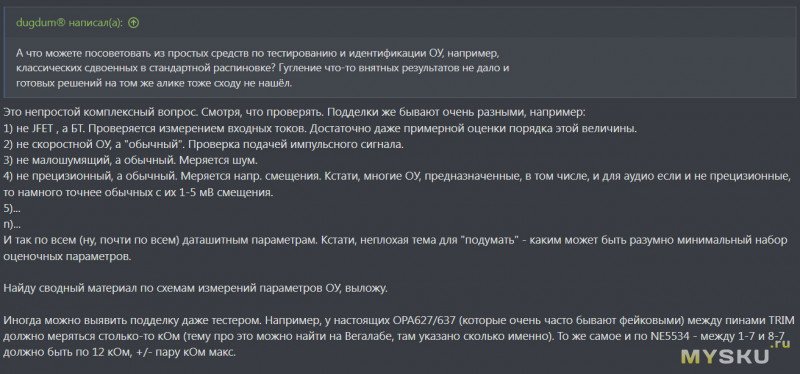Click the final line 'должно быть по 12 кОм'
The width and height of the screenshot is (800, 374).
119,353
